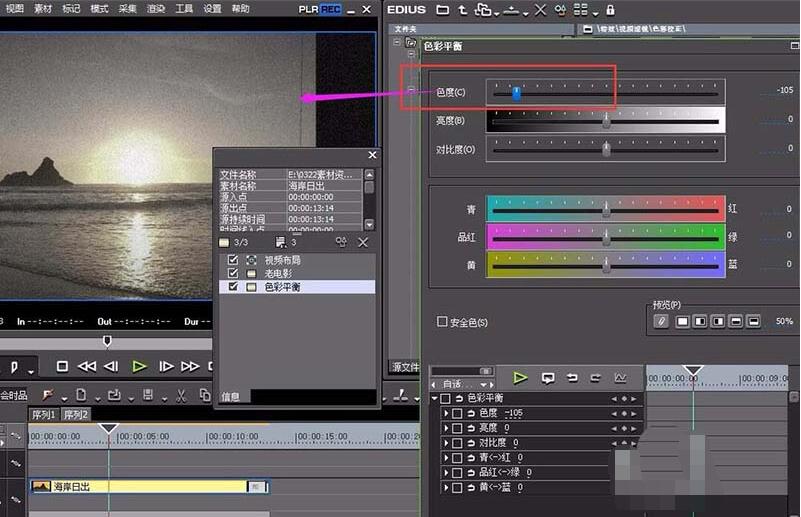Collapse the 色彩平衡 keyframe tree
This screenshot has height=517, width=801.
tap(434, 398)
